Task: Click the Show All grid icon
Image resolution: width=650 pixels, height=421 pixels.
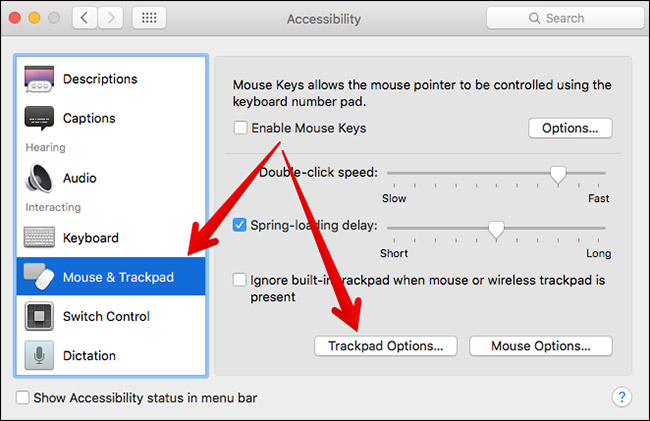Action: [x=149, y=18]
